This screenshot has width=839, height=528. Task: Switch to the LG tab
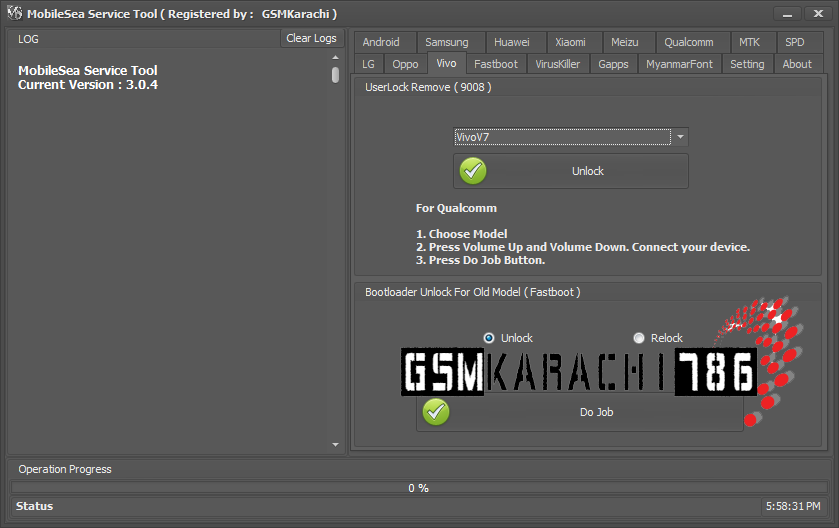point(368,64)
